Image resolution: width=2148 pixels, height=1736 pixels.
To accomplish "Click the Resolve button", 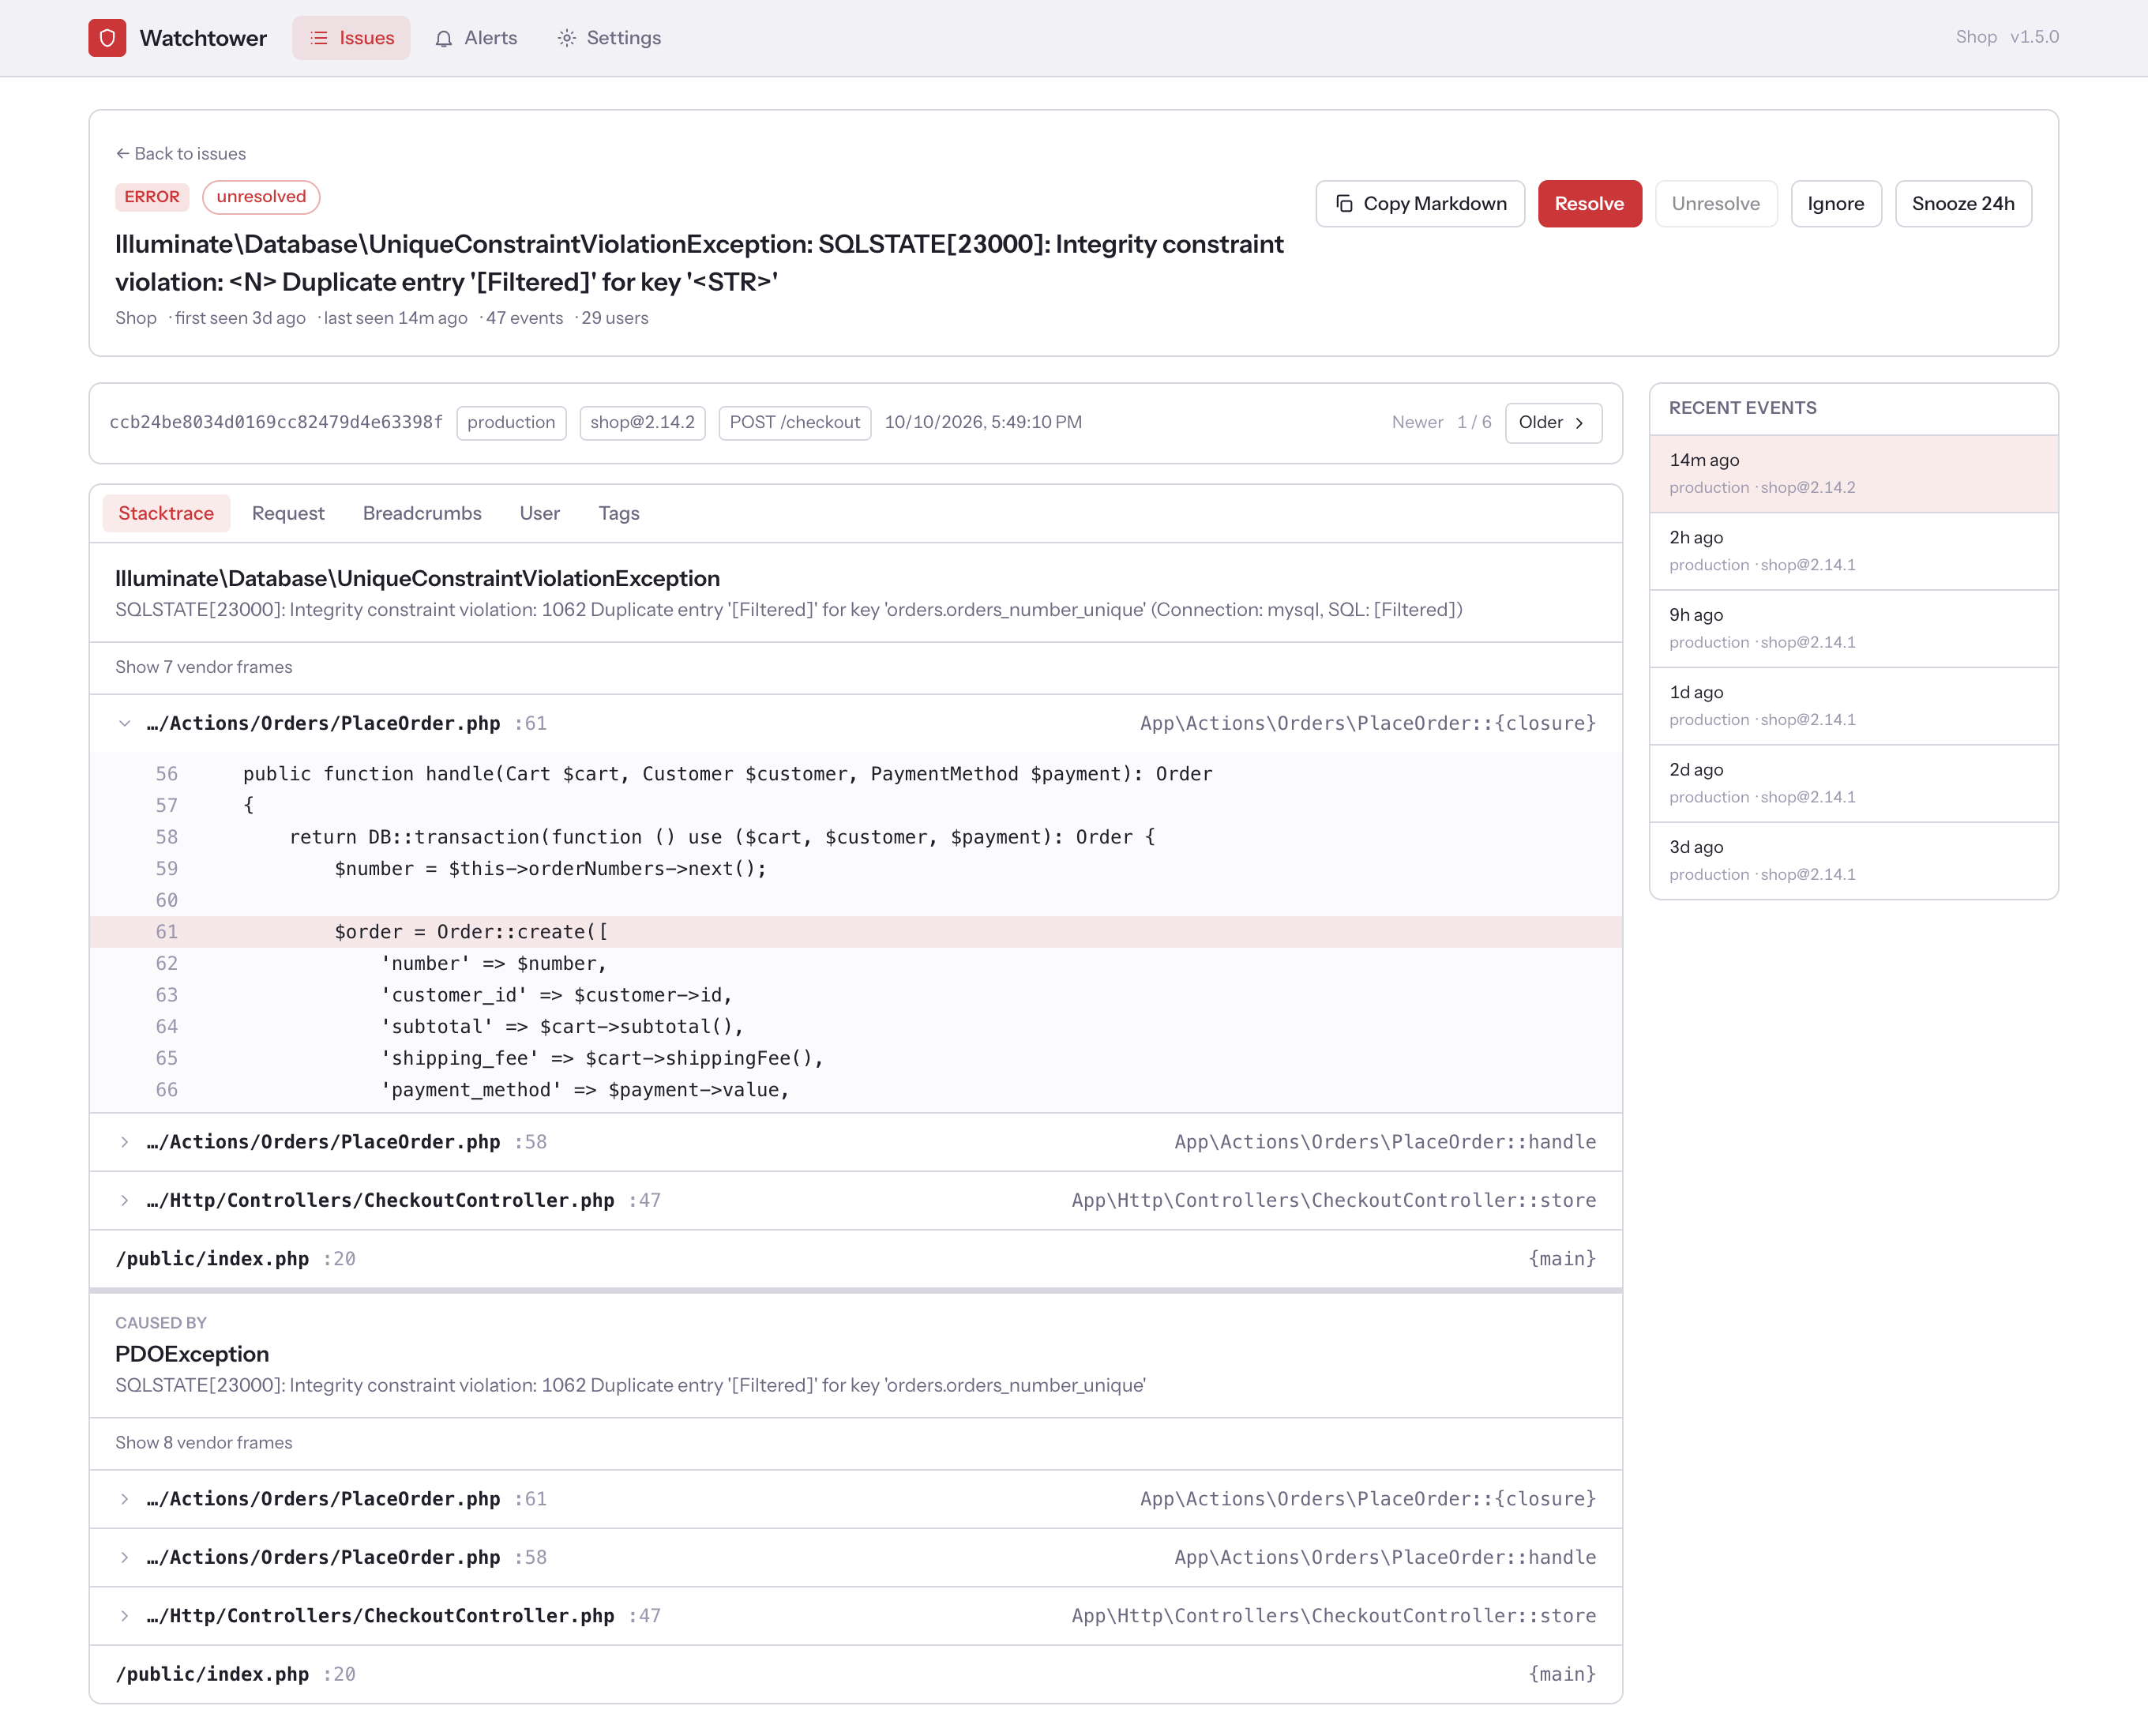I will 1589,204.
